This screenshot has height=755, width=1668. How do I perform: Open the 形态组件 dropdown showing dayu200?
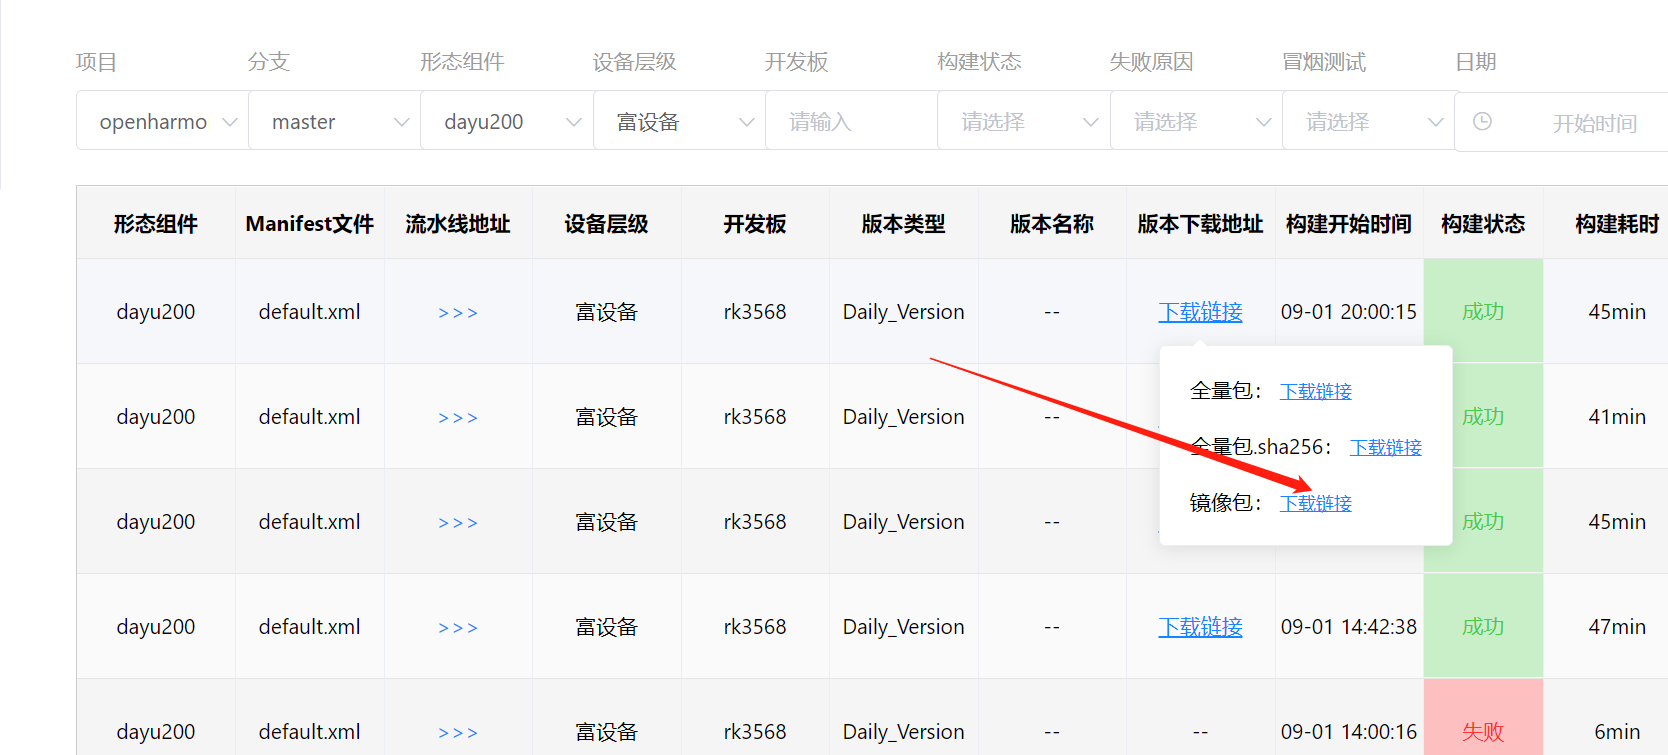pyautogui.click(x=507, y=121)
